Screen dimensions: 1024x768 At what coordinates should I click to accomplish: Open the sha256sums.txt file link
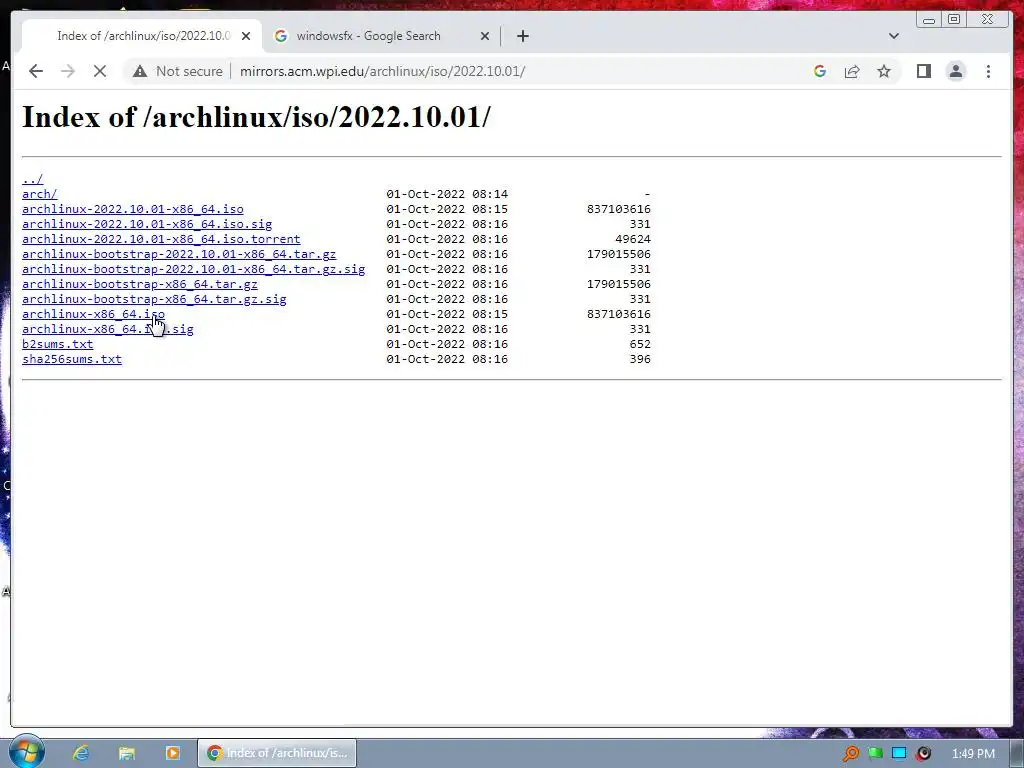click(72, 359)
